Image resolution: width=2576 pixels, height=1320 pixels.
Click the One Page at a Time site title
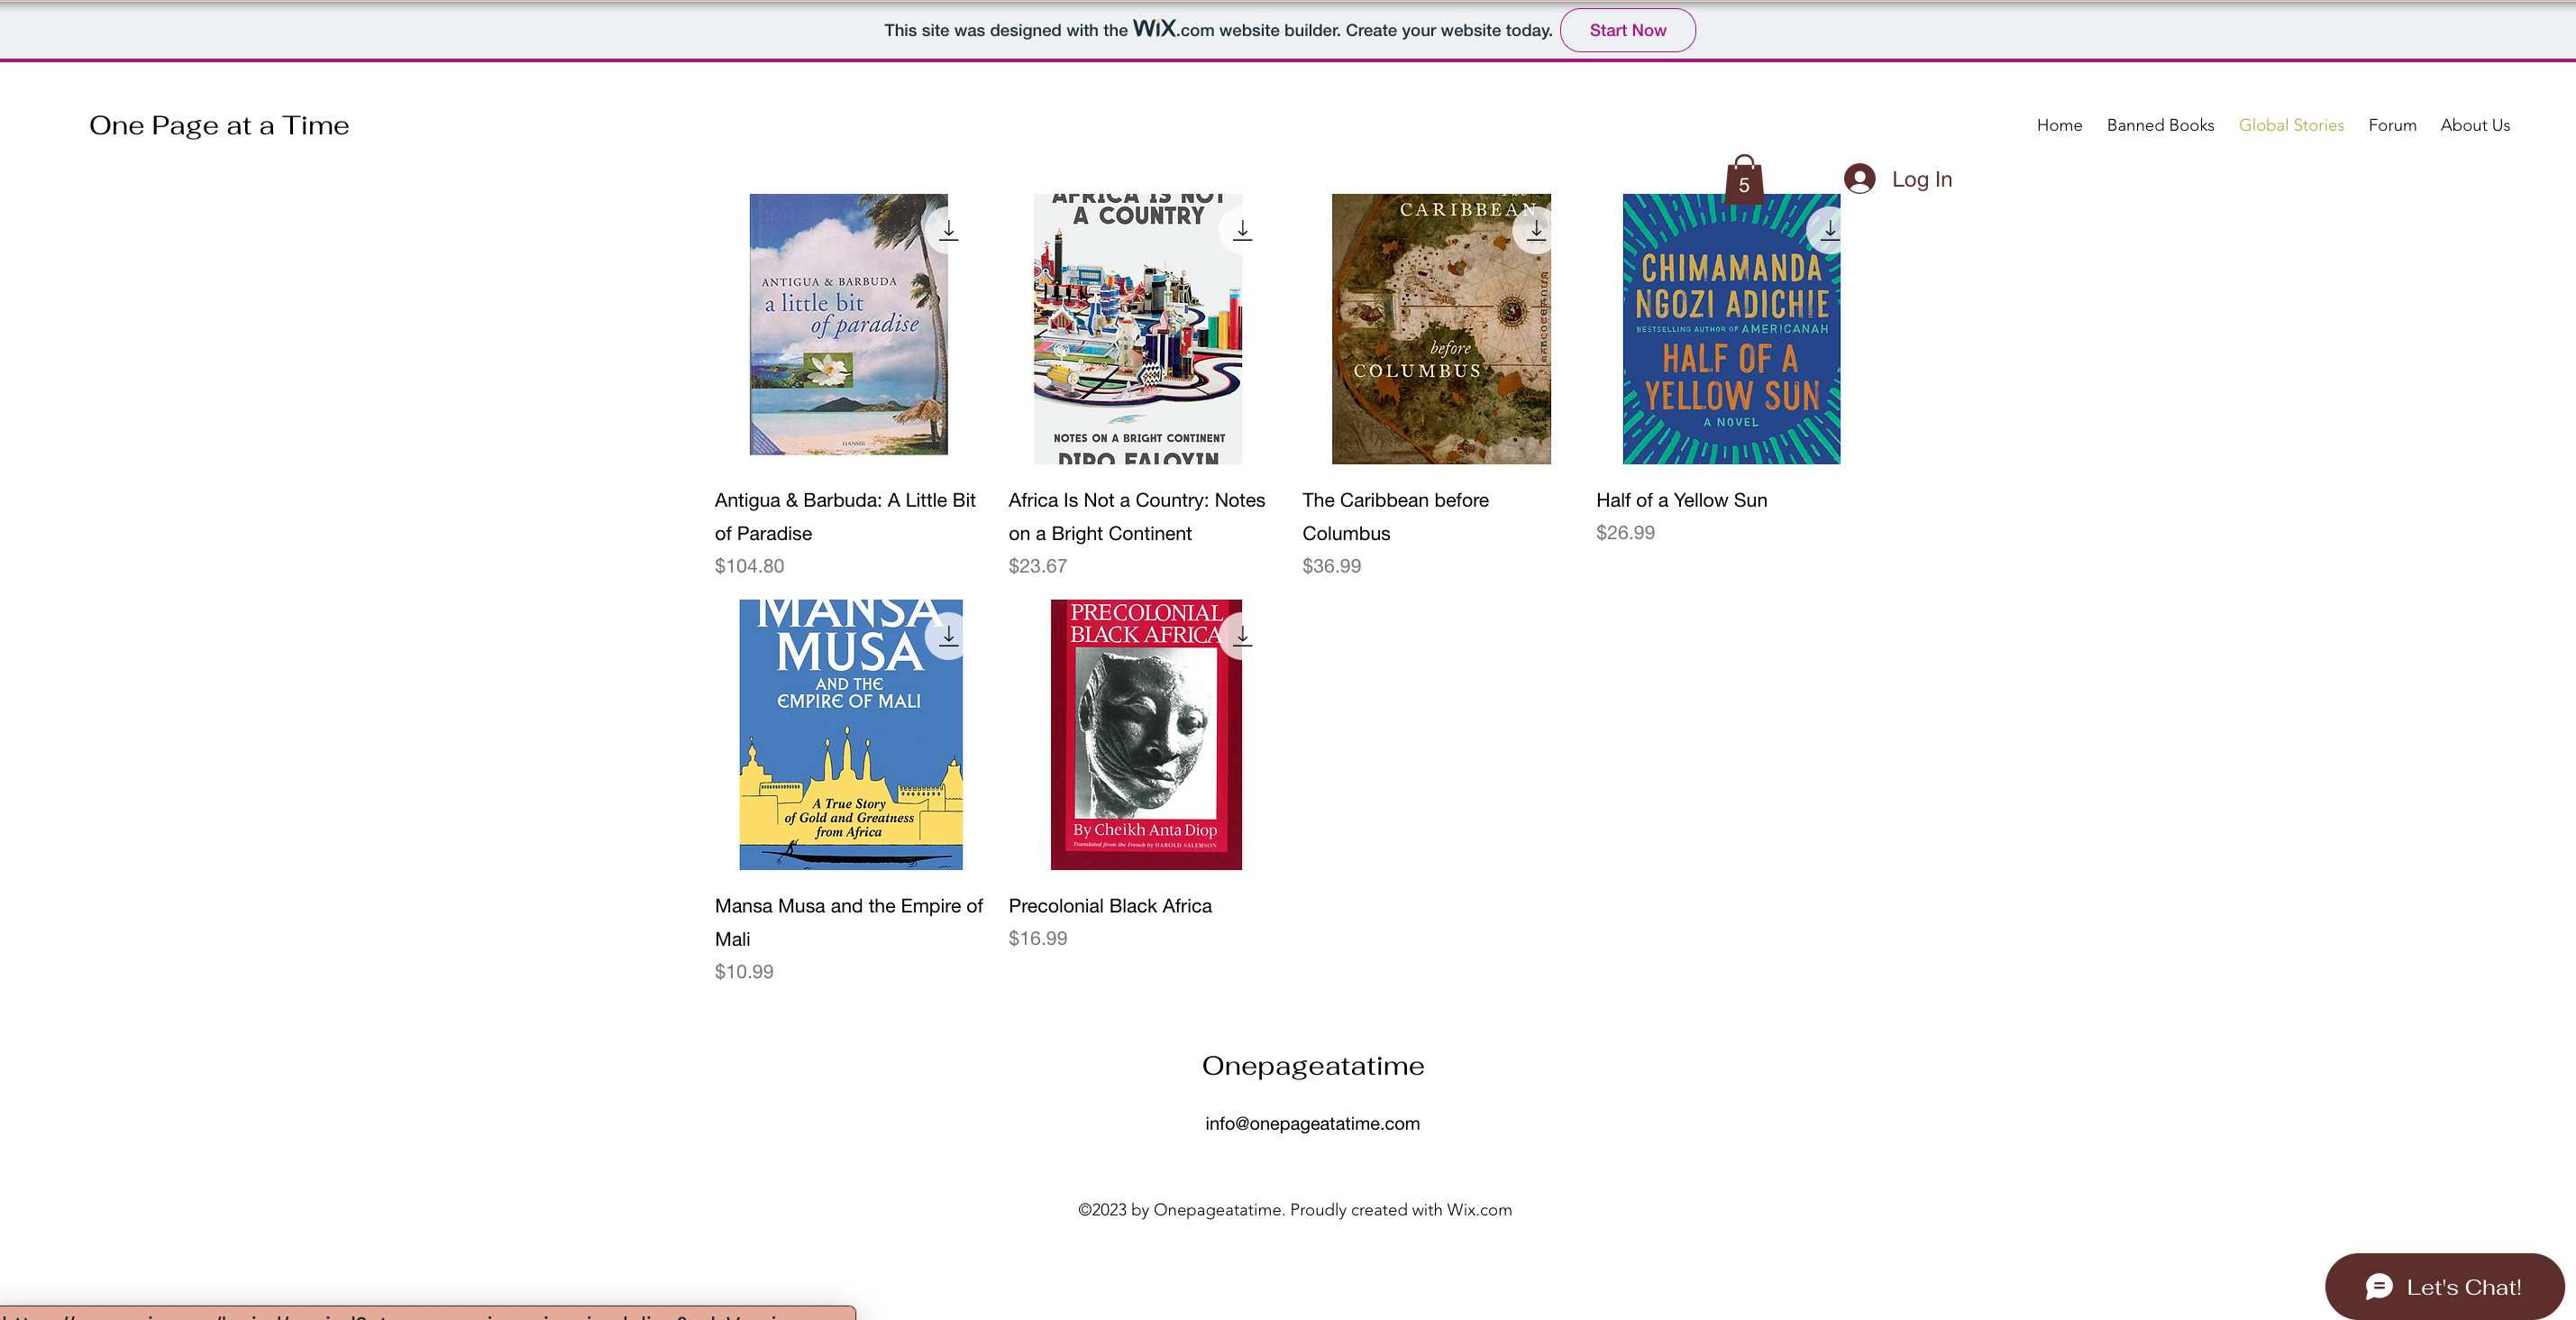pyautogui.click(x=219, y=125)
